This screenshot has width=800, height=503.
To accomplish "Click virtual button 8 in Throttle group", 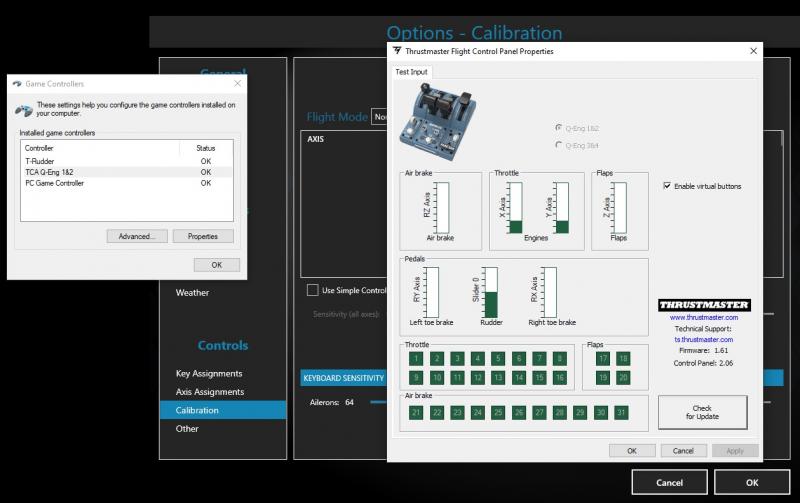I will coord(560,359).
